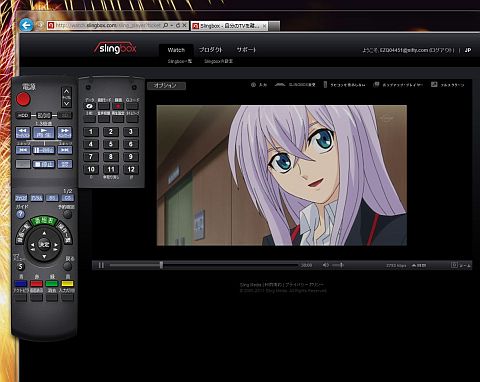Image resolution: width=480 pixels, height=382 pixels.
Task: Click the HDD button on the remote
Action: (23, 116)
